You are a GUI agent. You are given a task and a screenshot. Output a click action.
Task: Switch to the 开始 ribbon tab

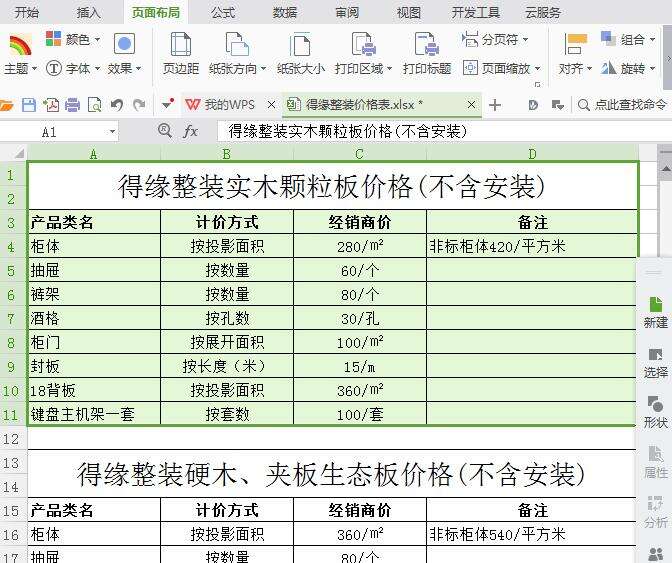click(x=27, y=12)
